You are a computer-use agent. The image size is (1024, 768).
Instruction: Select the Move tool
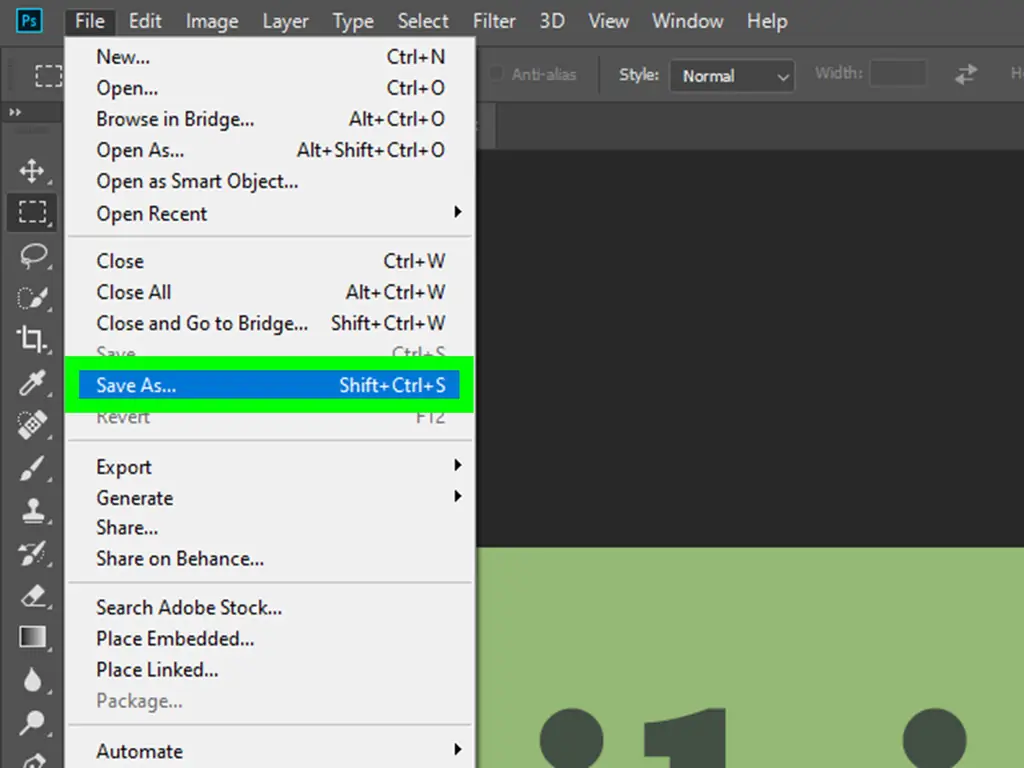31,171
